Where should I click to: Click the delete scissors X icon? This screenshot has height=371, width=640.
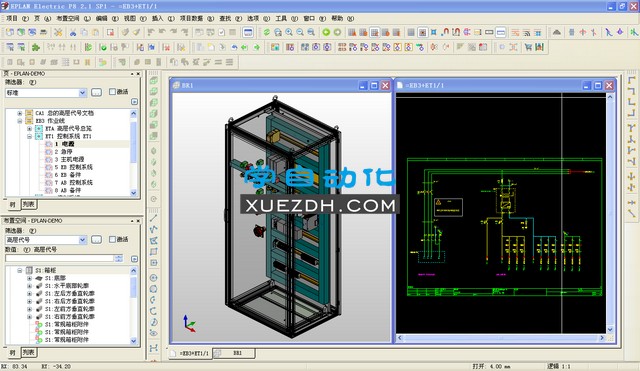click(58, 32)
